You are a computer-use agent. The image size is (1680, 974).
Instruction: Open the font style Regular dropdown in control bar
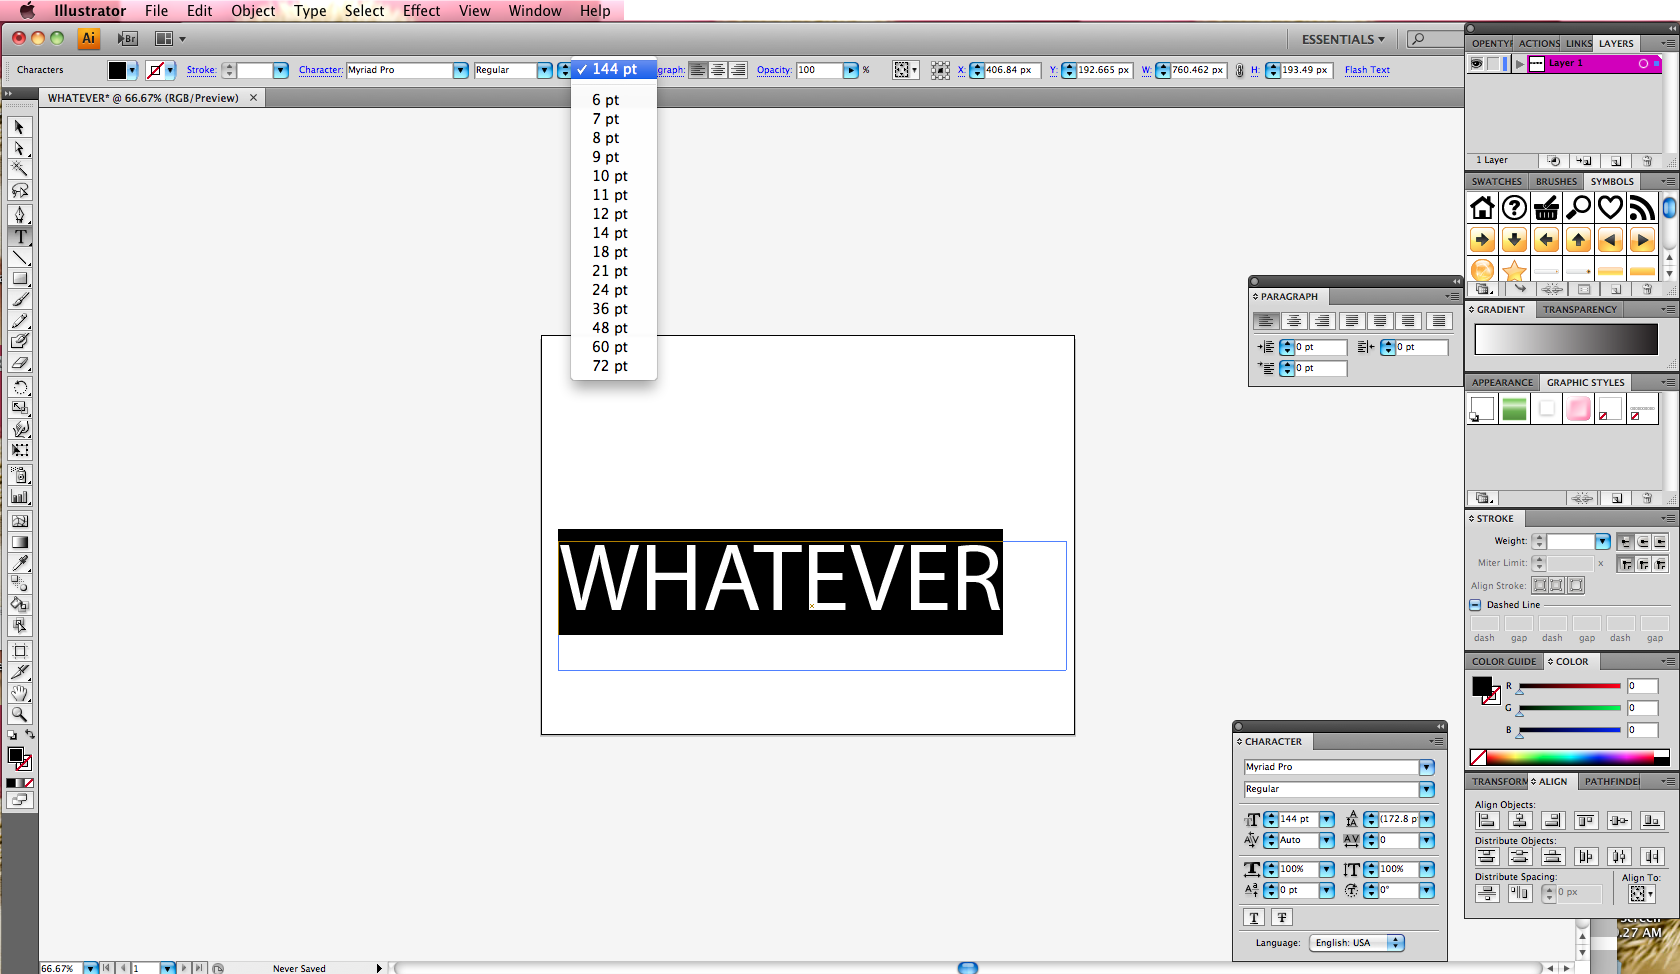point(544,70)
